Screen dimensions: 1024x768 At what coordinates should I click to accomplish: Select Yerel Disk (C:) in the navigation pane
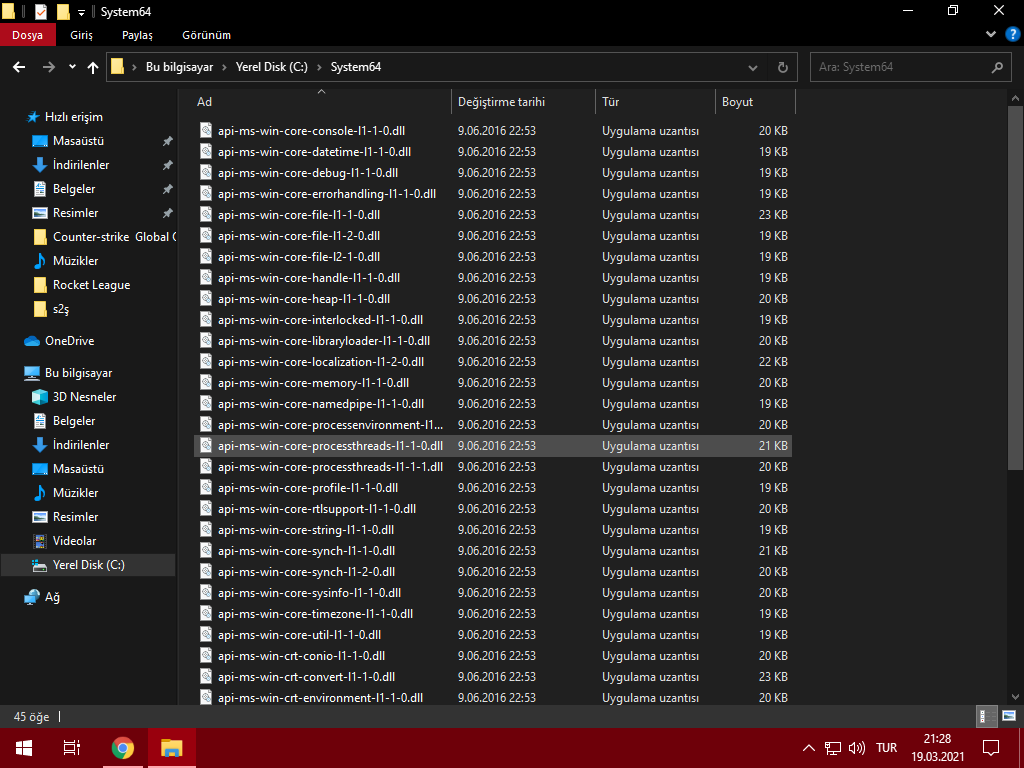(88, 565)
